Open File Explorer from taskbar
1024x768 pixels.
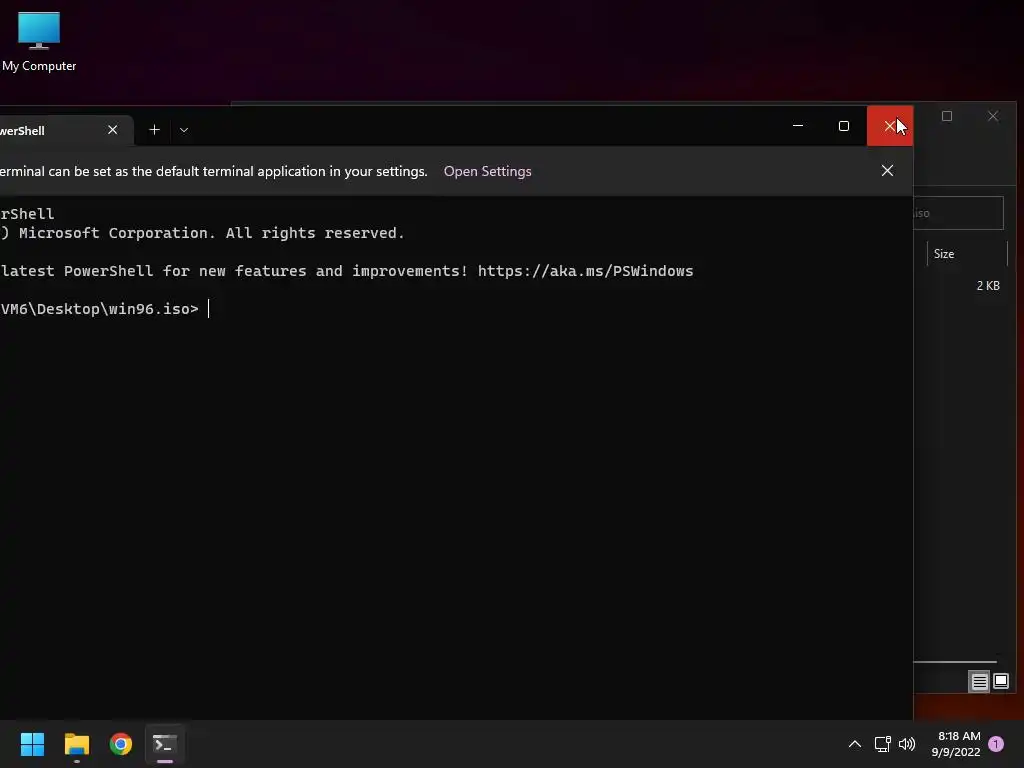pos(76,744)
